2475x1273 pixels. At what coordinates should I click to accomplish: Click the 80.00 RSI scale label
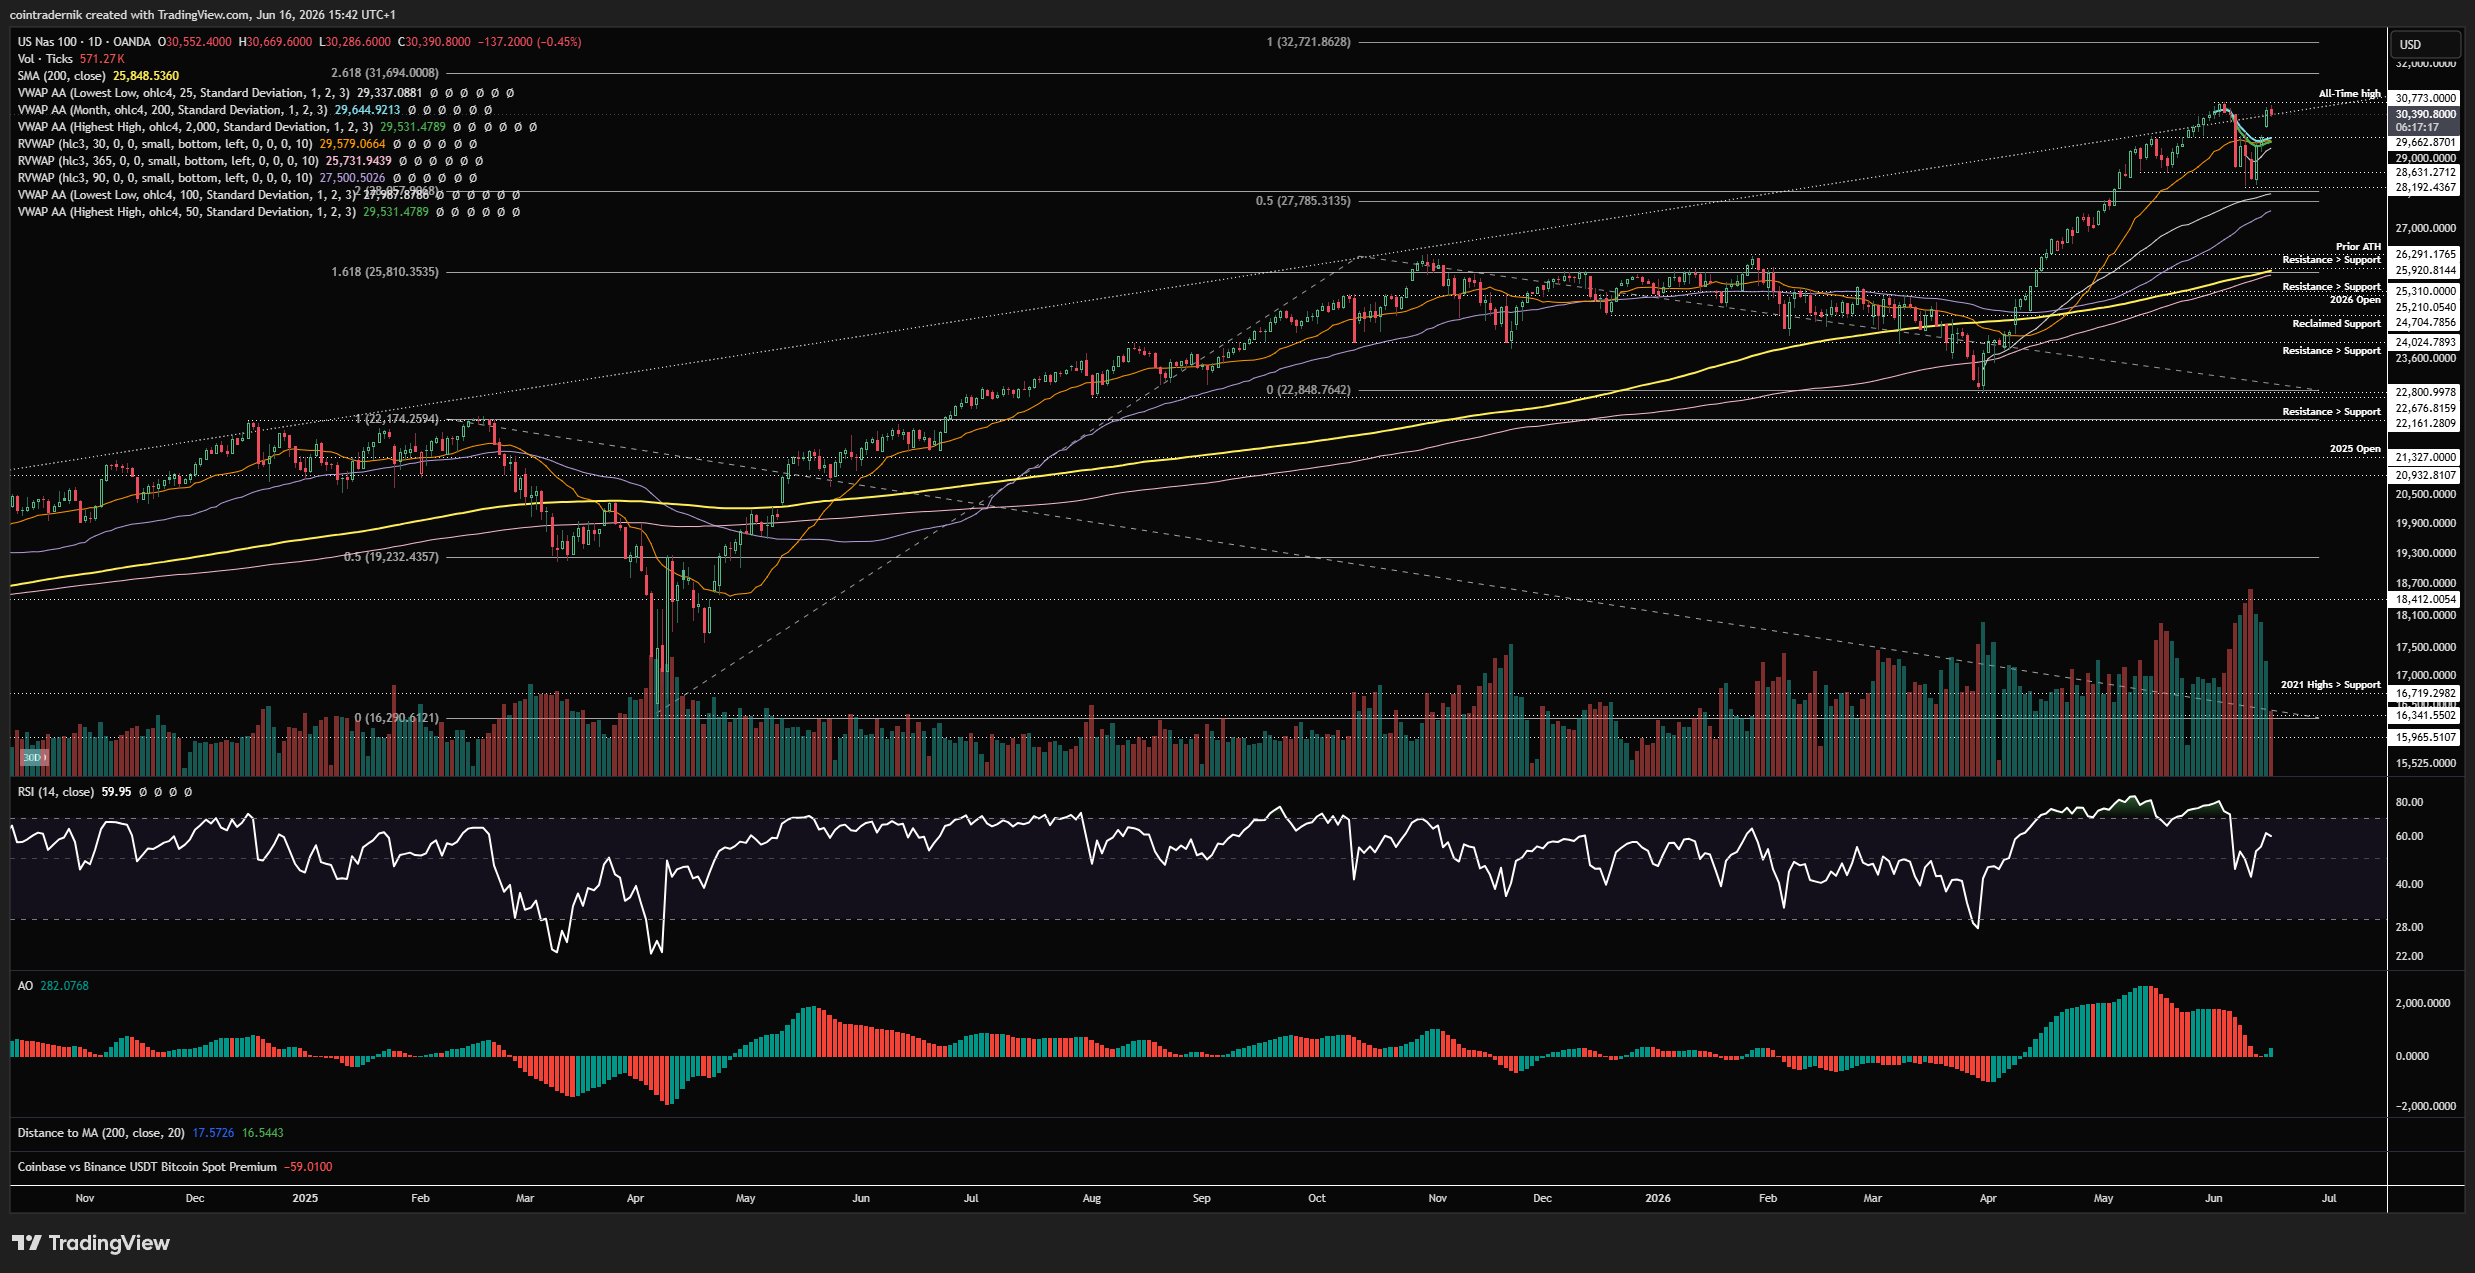point(2410,802)
